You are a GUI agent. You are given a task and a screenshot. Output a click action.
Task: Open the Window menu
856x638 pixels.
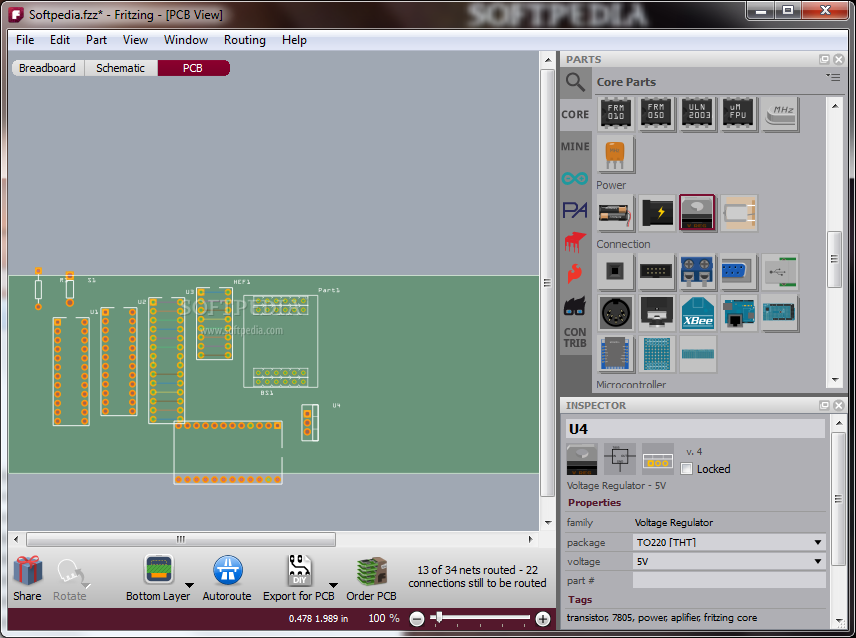(x=186, y=40)
